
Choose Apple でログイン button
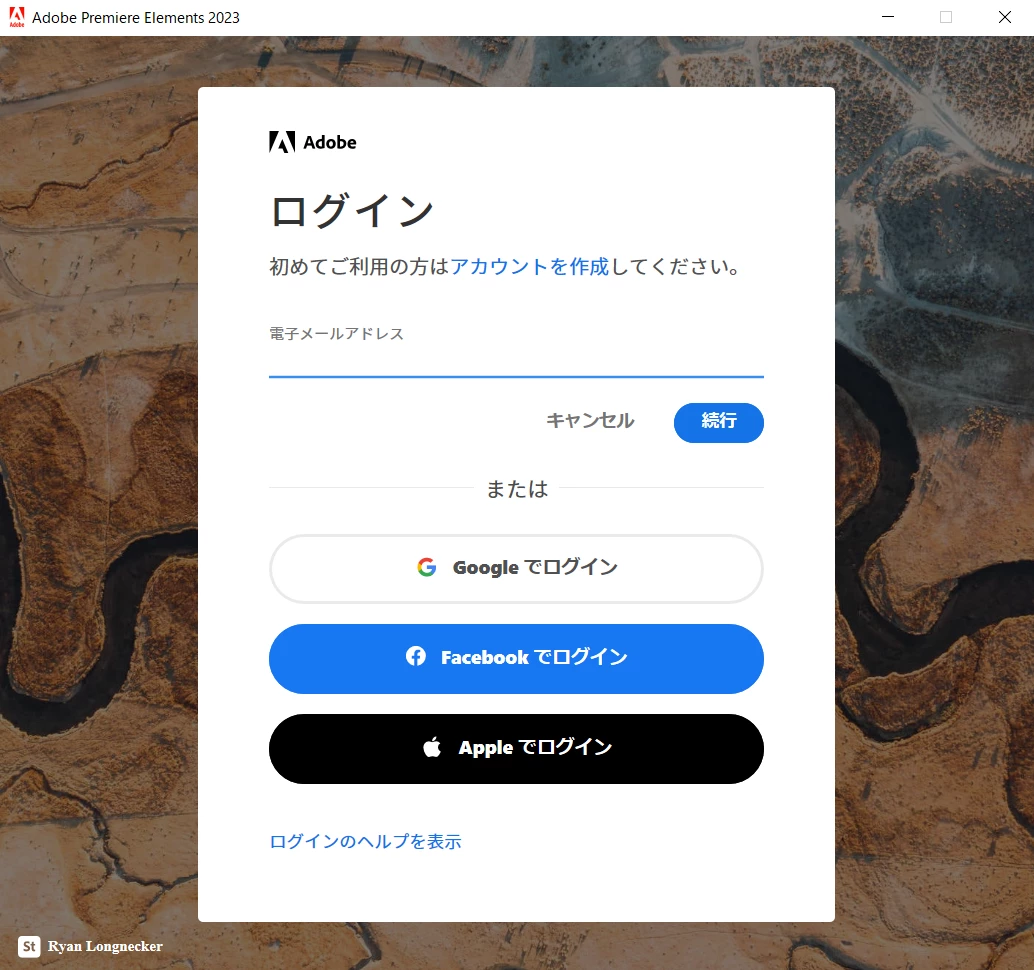516,749
